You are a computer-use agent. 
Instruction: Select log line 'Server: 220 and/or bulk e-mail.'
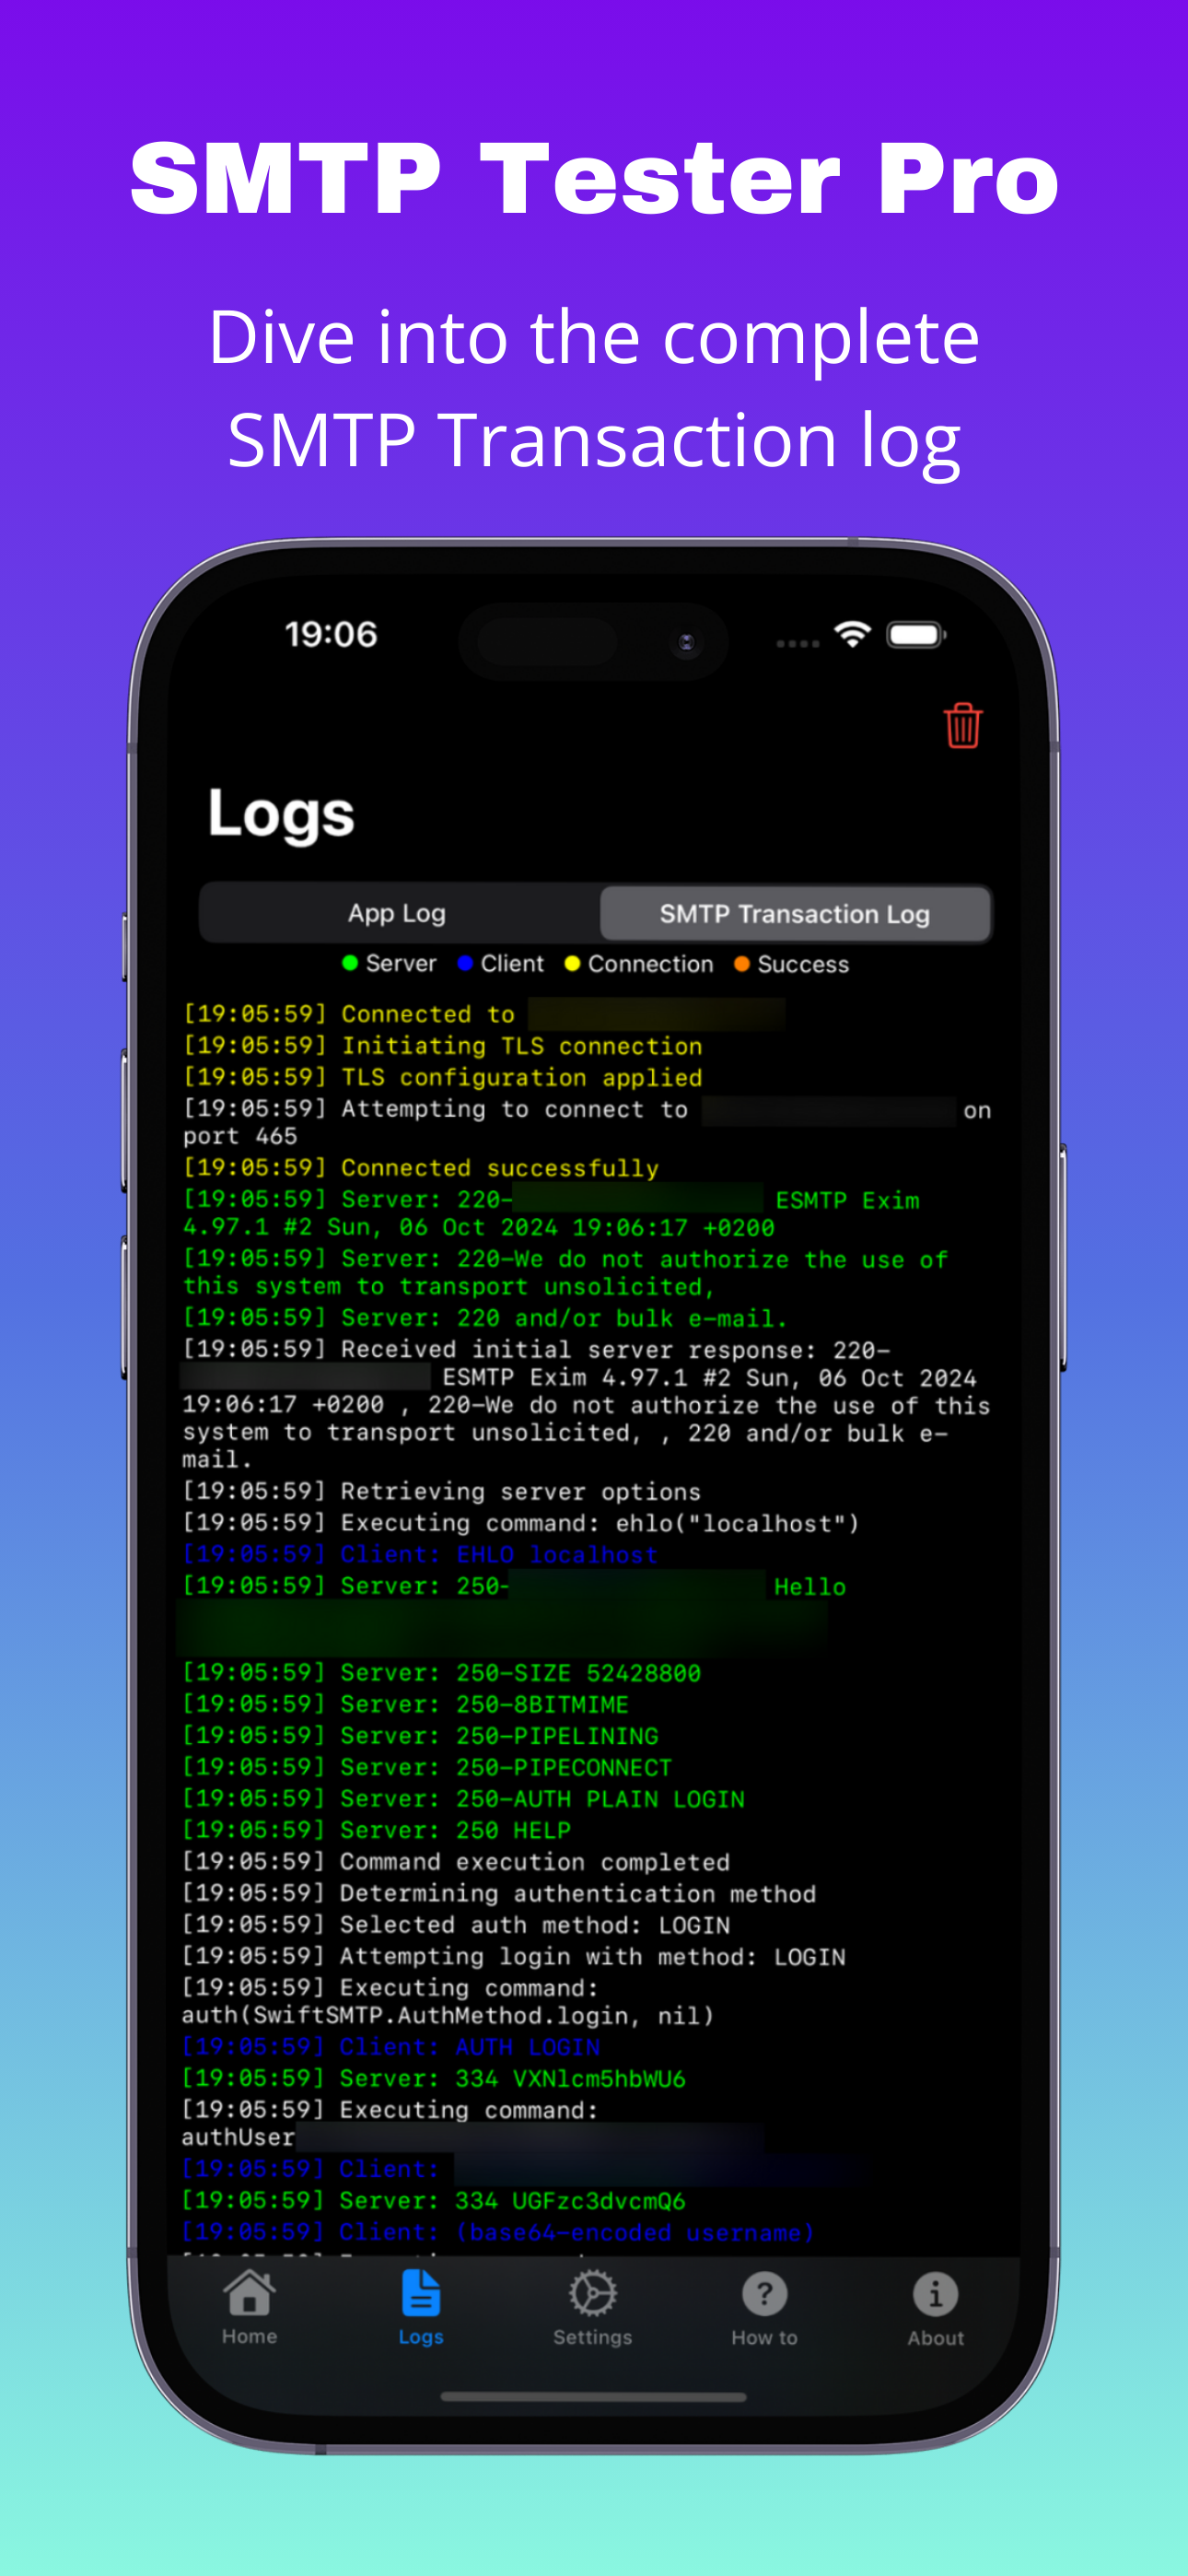pyautogui.click(x=485, y=1318)
